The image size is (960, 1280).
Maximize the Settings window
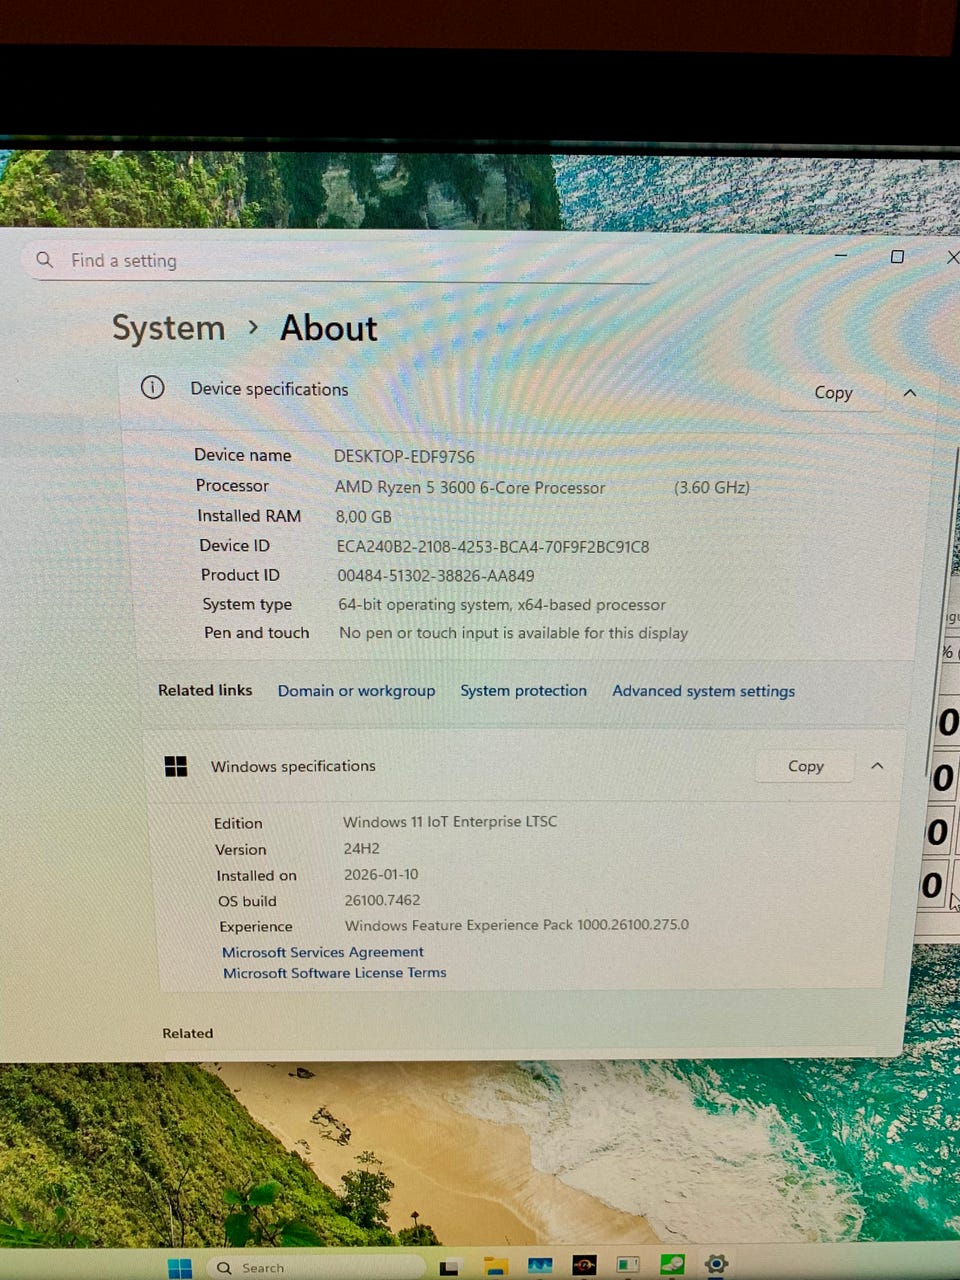[x=897, y=257]
